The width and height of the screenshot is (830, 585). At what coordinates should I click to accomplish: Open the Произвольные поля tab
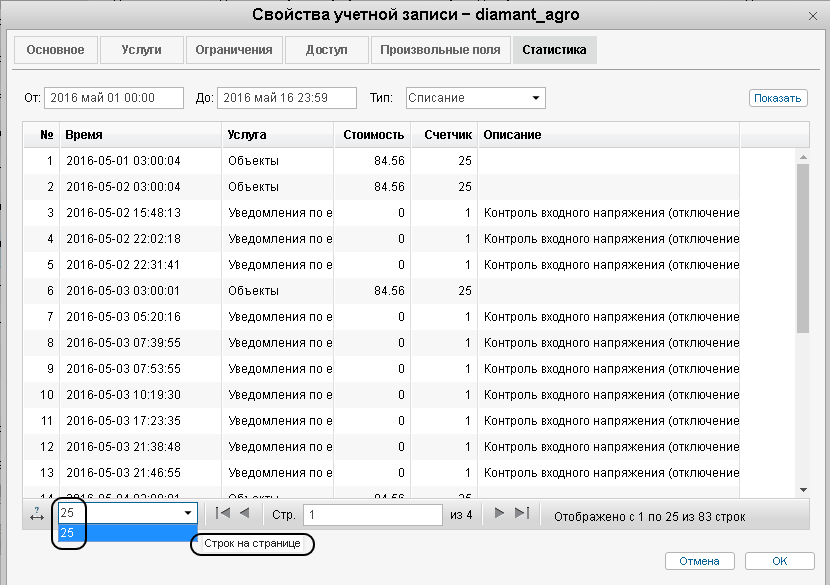440,50
